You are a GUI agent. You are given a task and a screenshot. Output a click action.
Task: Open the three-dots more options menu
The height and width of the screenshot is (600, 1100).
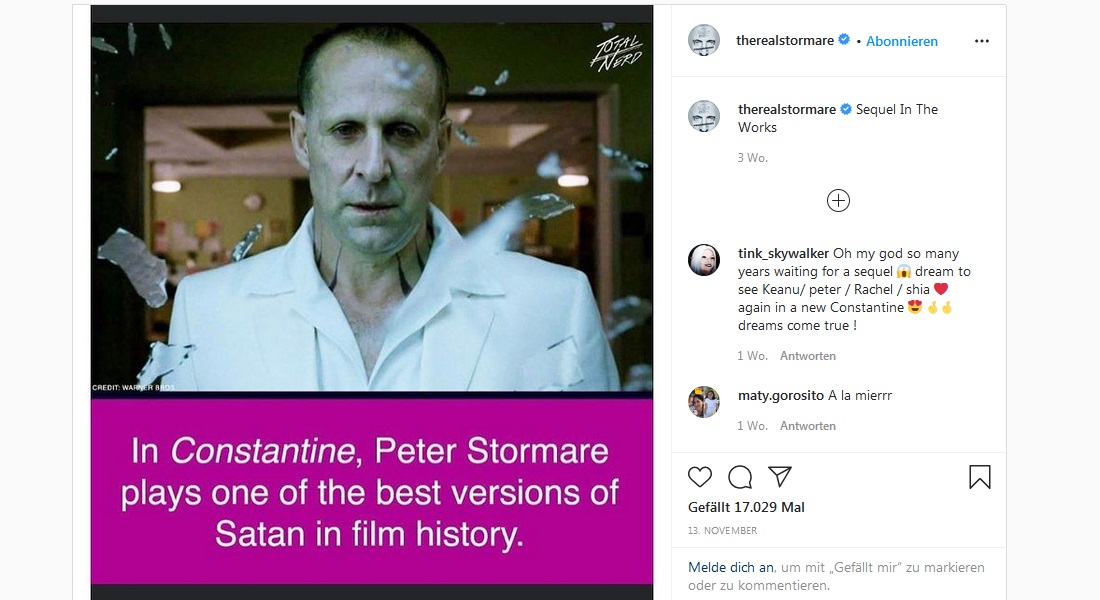point(981,41)
